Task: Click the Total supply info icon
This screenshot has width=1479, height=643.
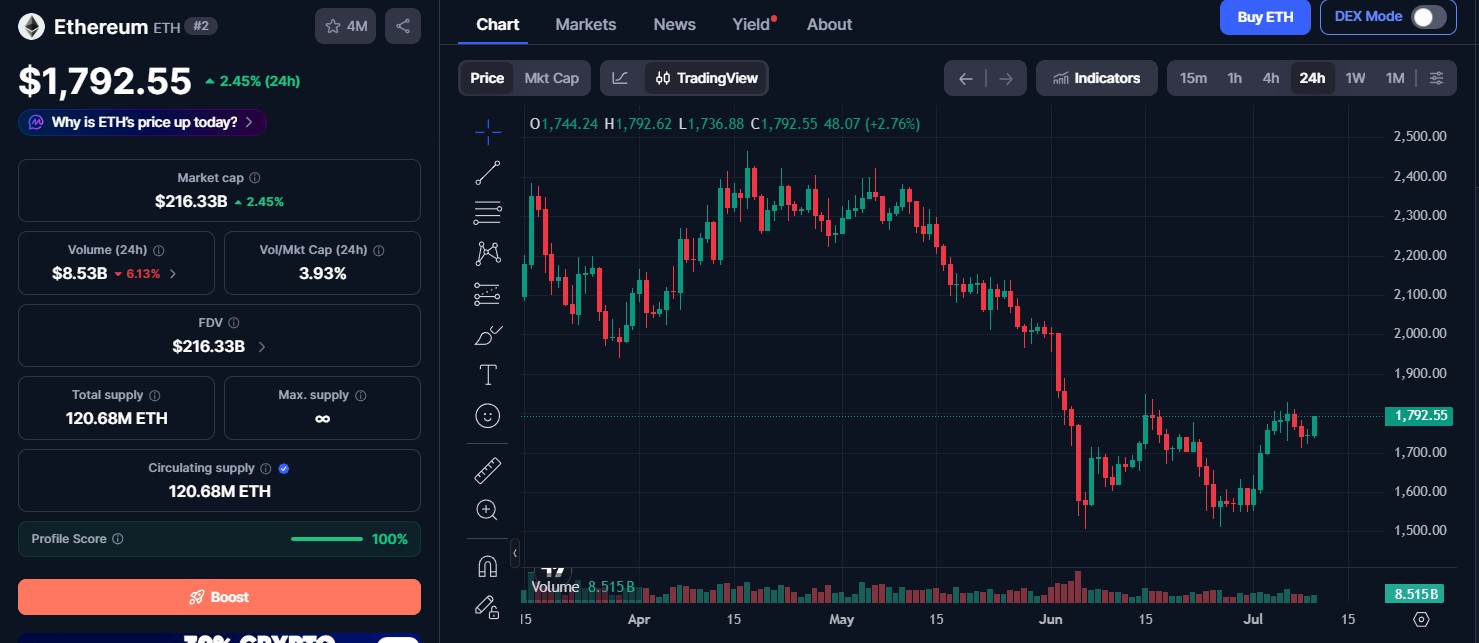Action: tap(155, 396)
